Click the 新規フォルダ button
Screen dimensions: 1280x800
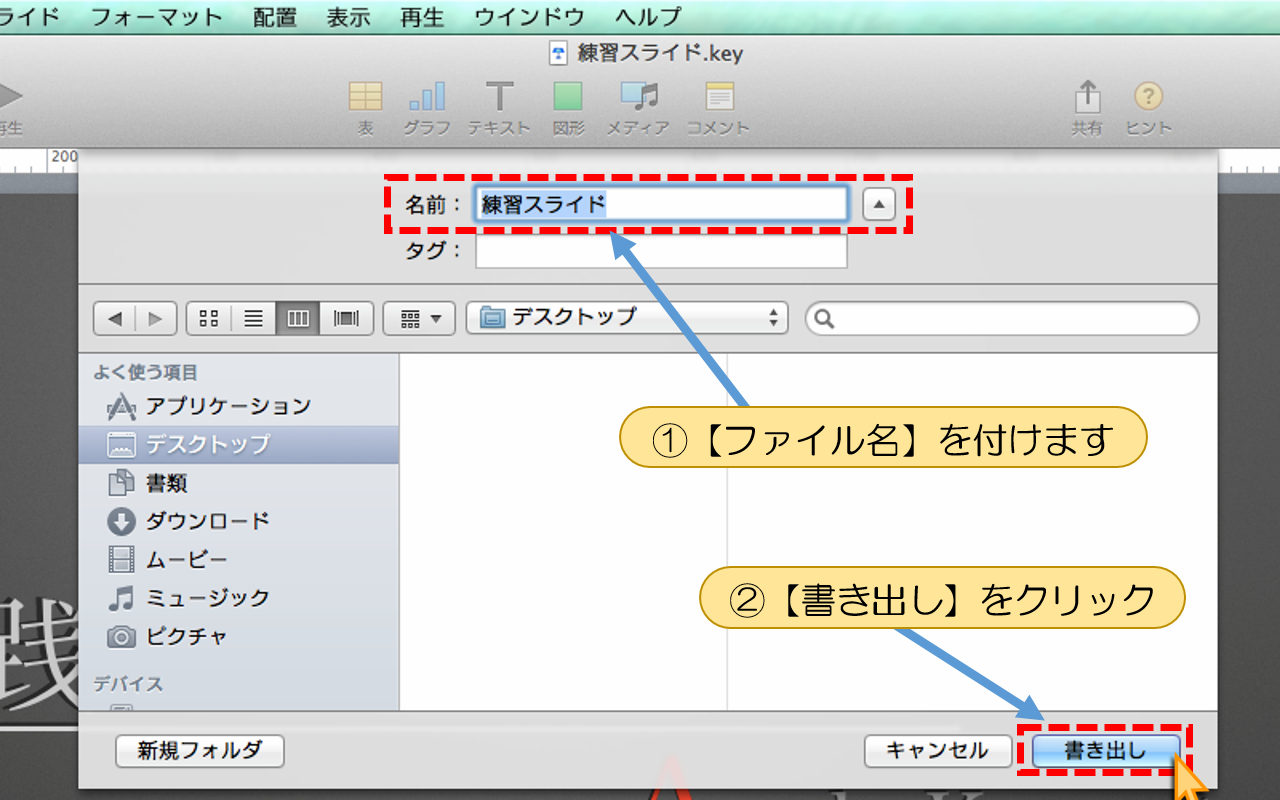coord(200,751)
